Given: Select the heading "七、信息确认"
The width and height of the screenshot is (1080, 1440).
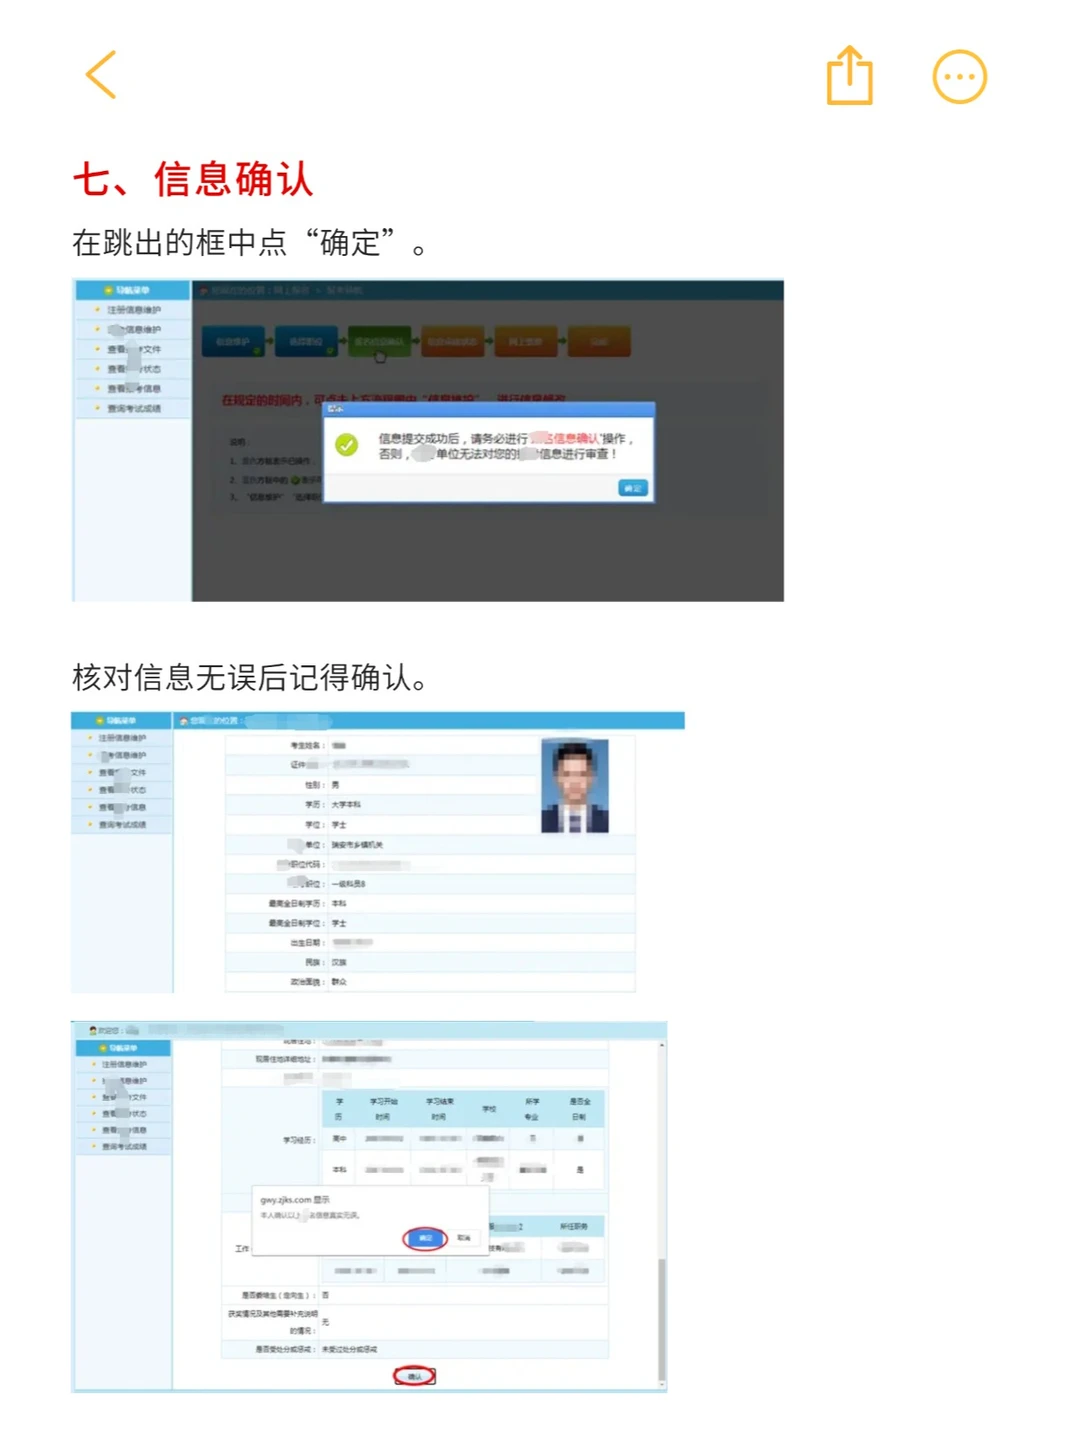Looking at the screenshot, I should [x=193, y=180].
